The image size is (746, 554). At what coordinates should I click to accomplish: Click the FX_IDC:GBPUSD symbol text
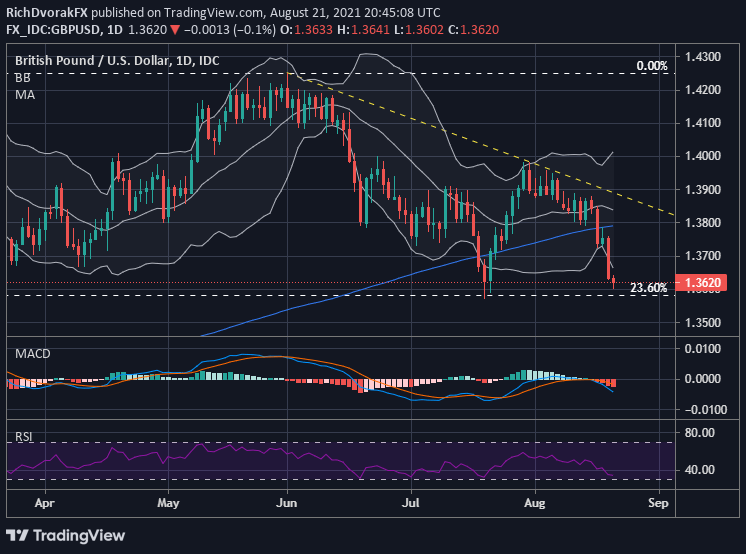[53, 30]
